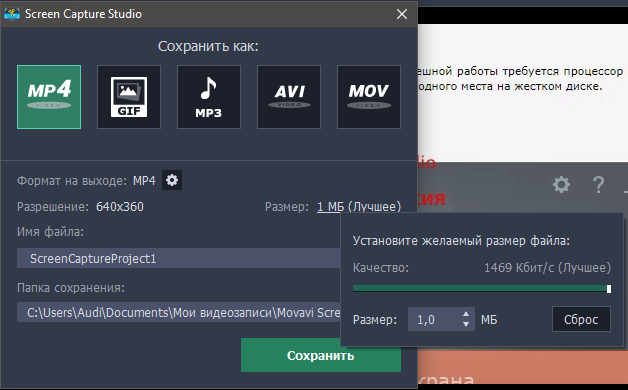Click the 'Имя файла:' label

coord(50,232)
